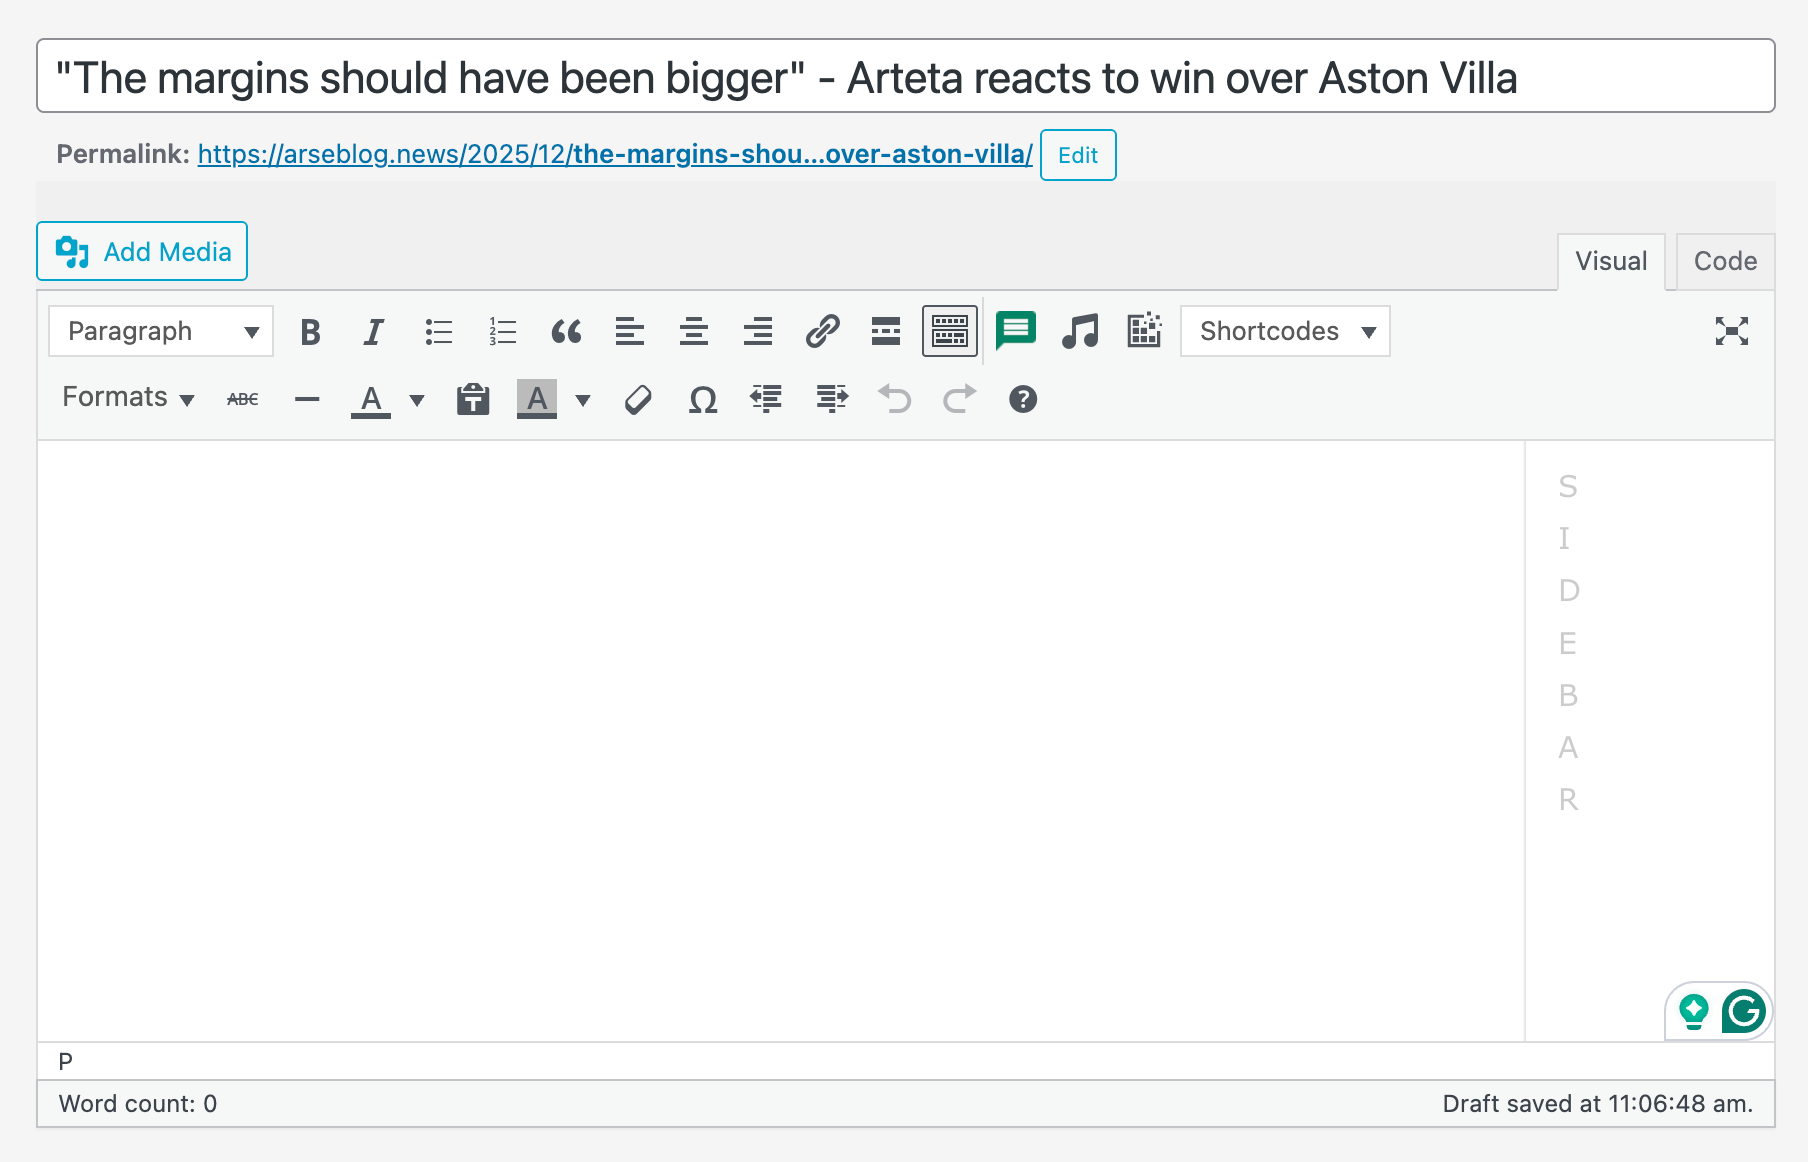Insert a blockquote
This screenshot has width=1808, height=1162.
[566, 332]
